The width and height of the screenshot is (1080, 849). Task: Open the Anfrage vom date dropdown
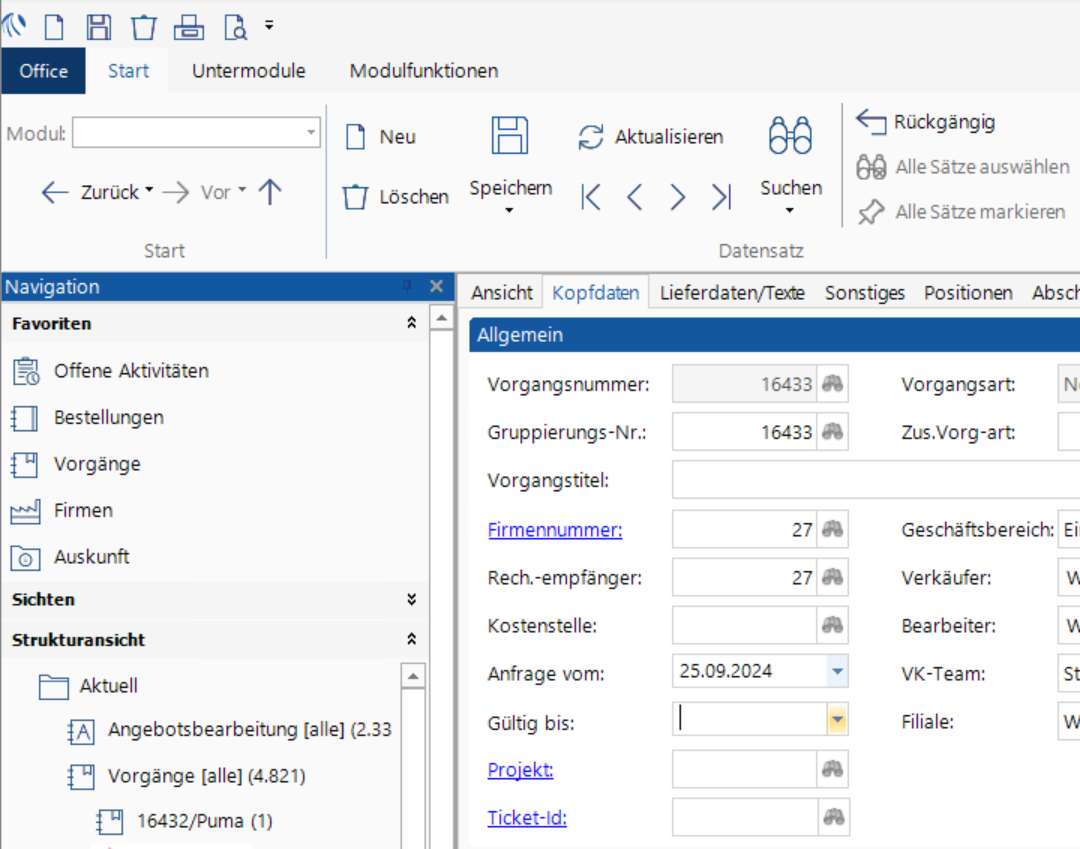click(837, 671)
